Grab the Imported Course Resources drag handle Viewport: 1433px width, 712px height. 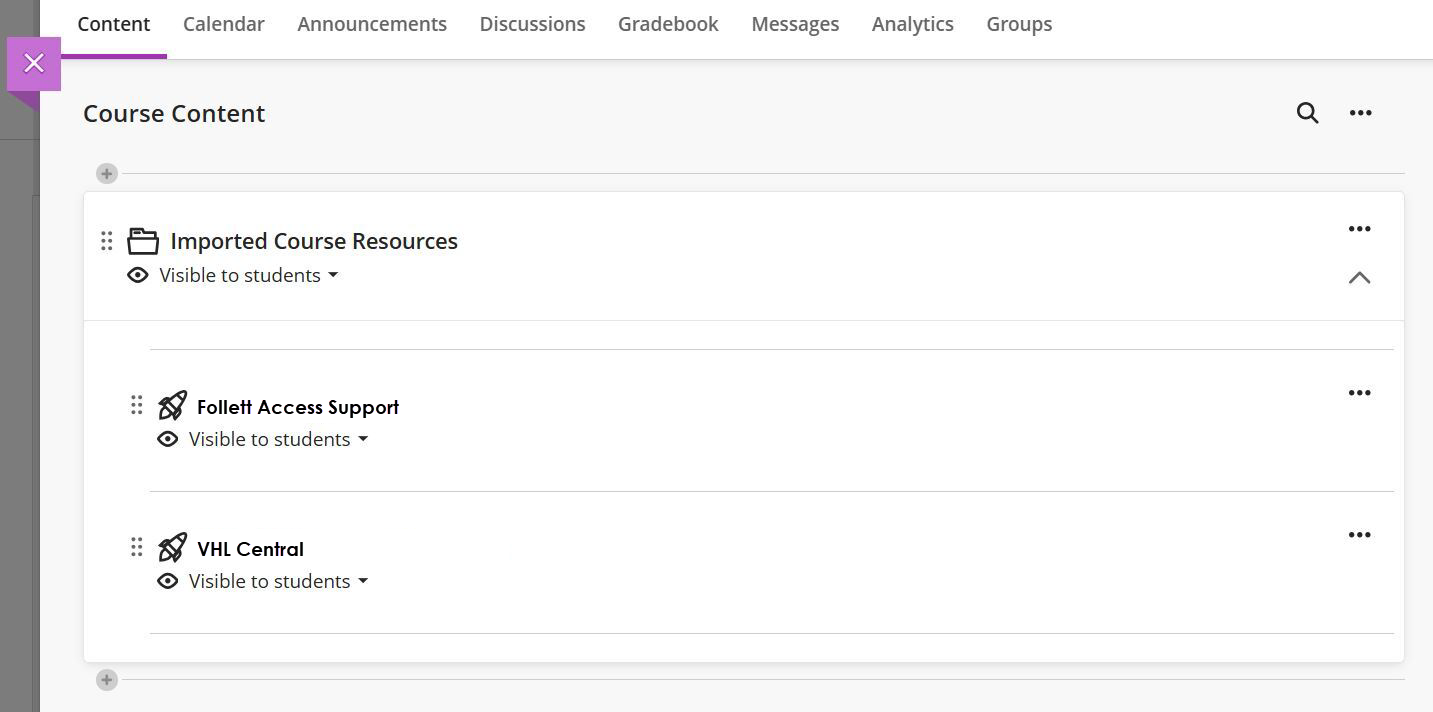pyautogui.click(x=107, y=241)
